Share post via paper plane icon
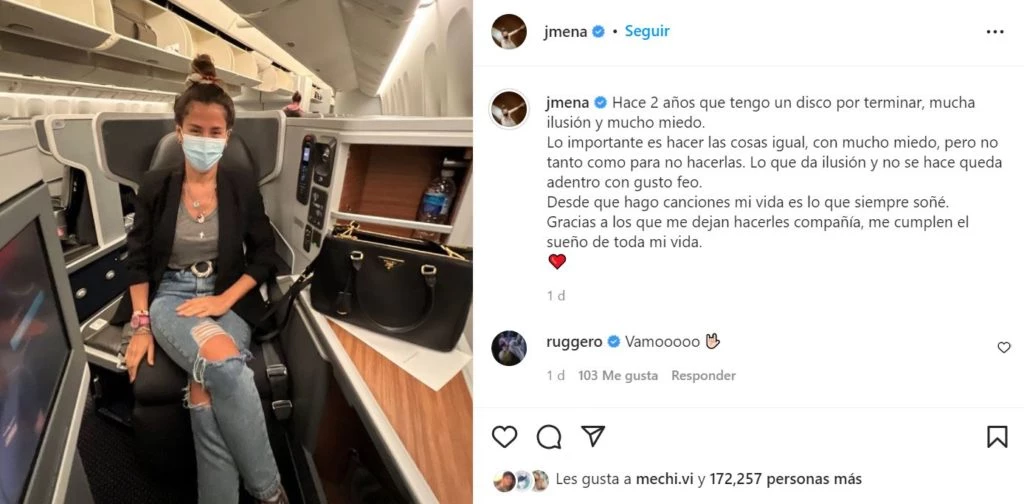This screenshot has width=1024, height=504. pos(593,435)
